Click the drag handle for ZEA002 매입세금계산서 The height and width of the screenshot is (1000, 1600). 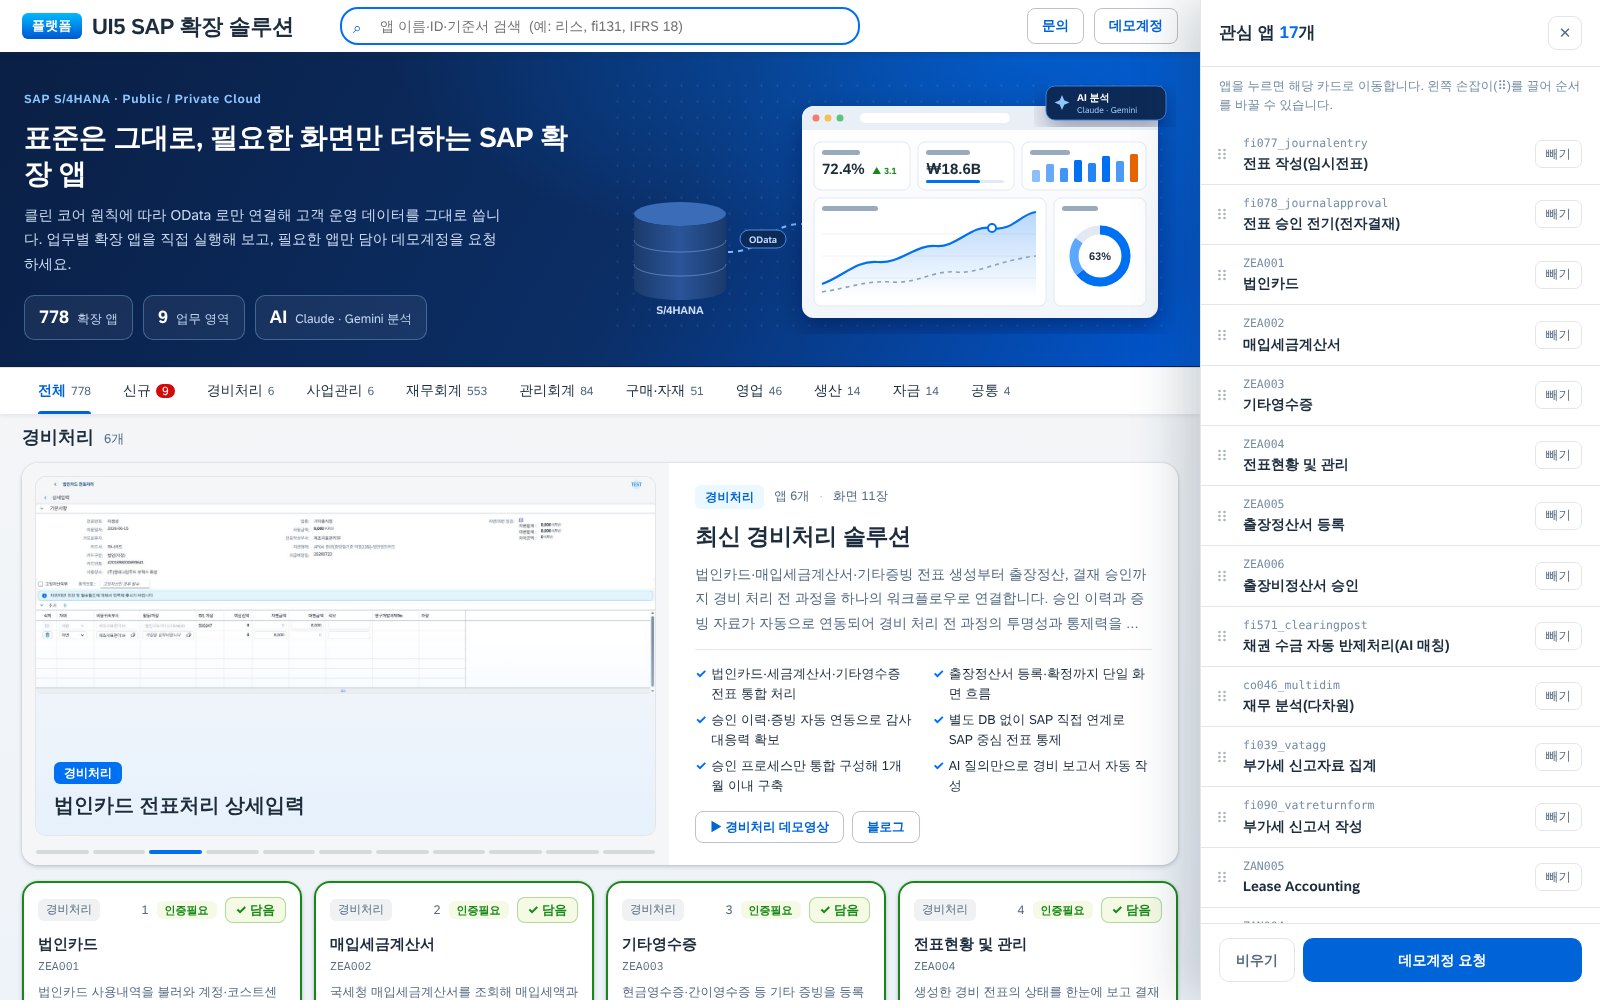point(1222,335)
